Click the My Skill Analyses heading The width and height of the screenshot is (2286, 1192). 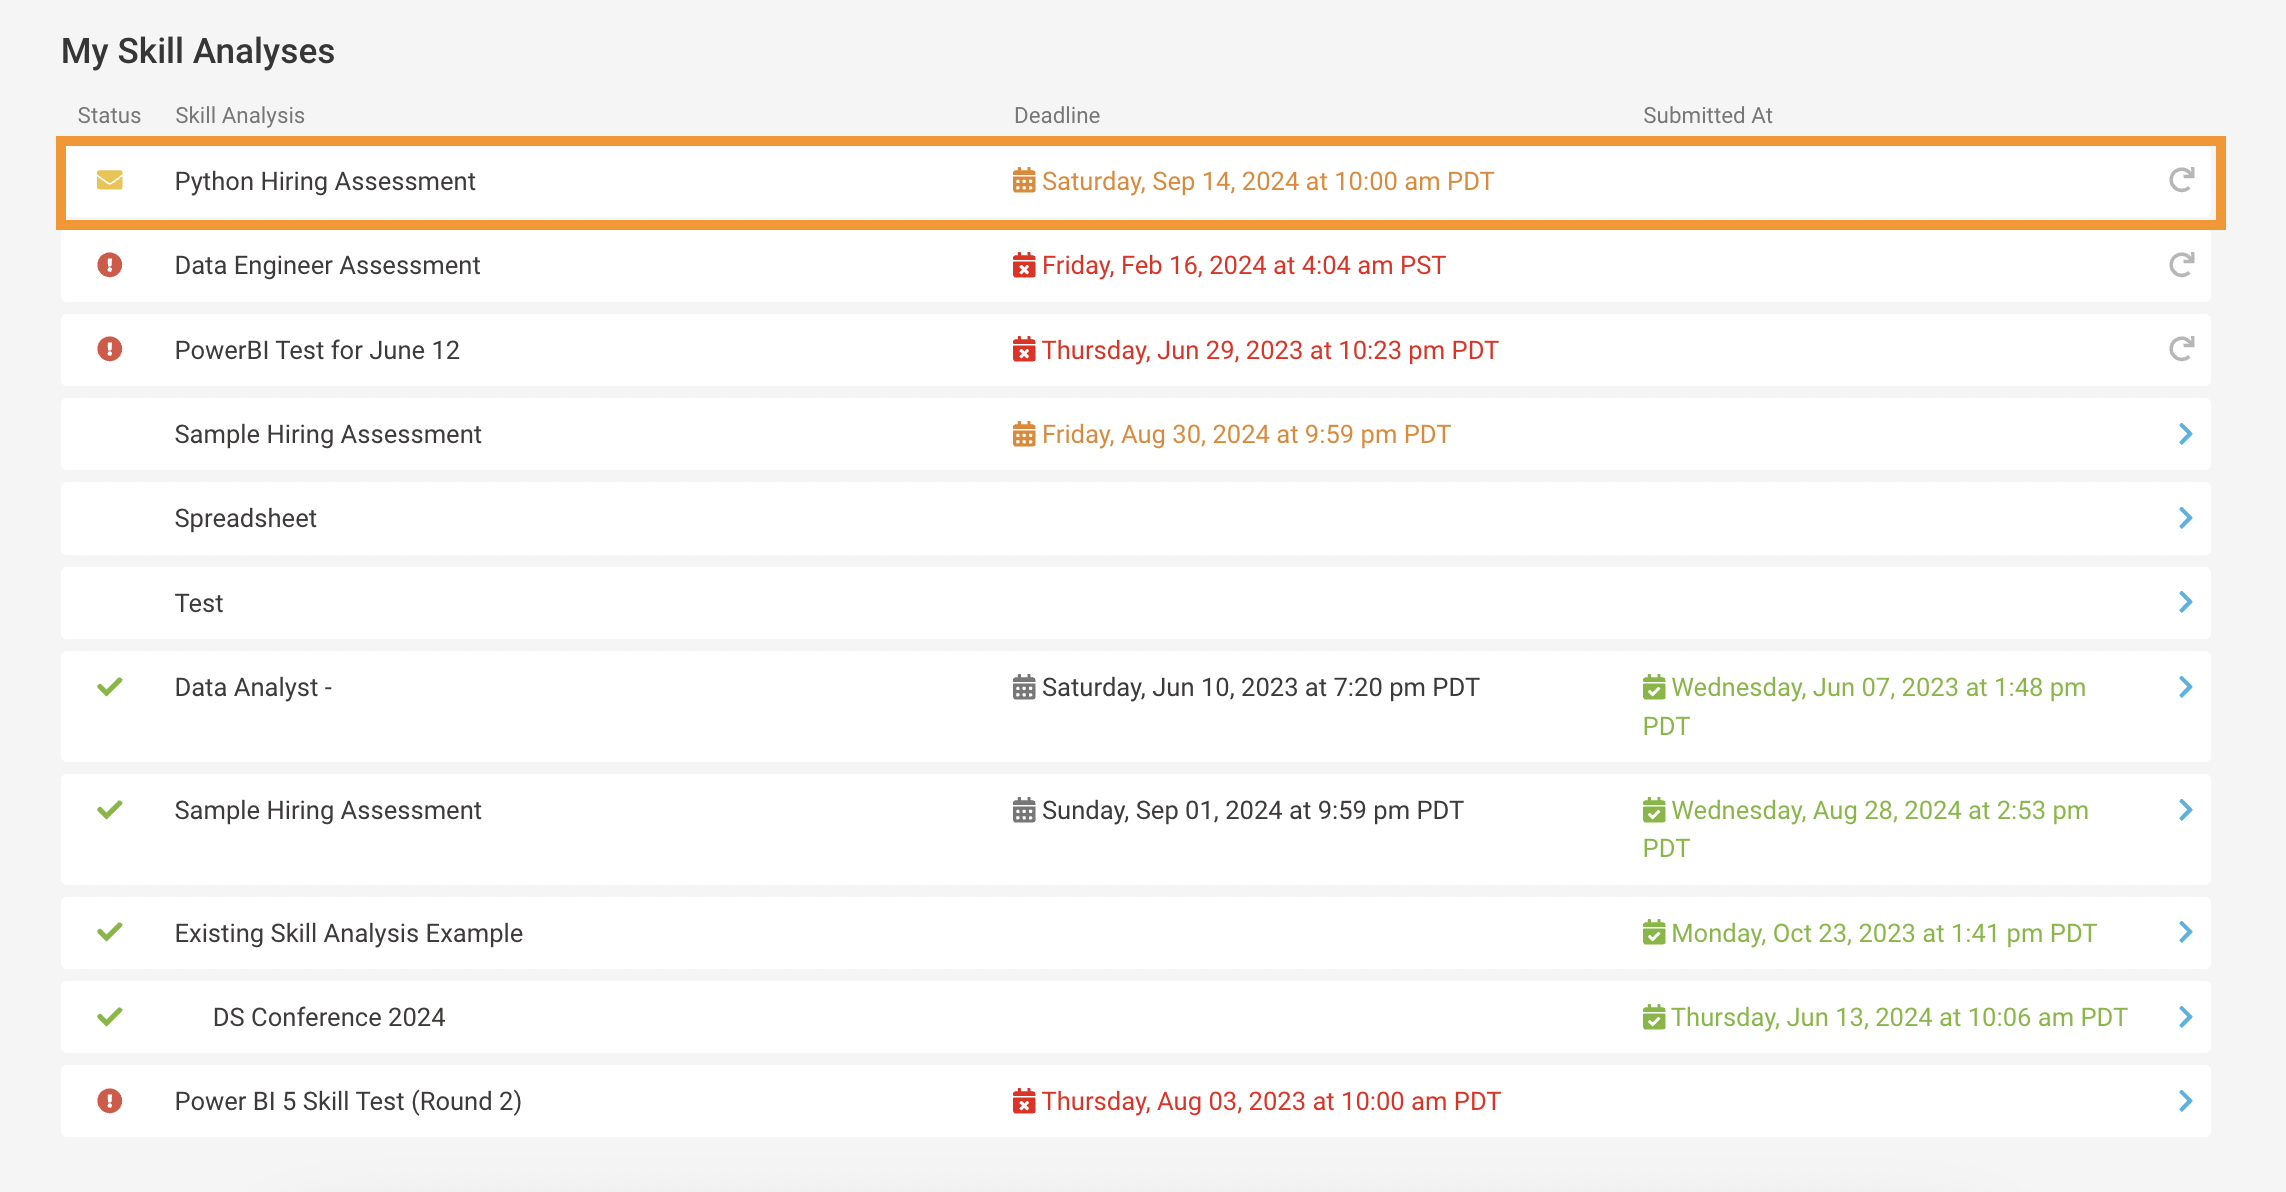coord(198,51)
